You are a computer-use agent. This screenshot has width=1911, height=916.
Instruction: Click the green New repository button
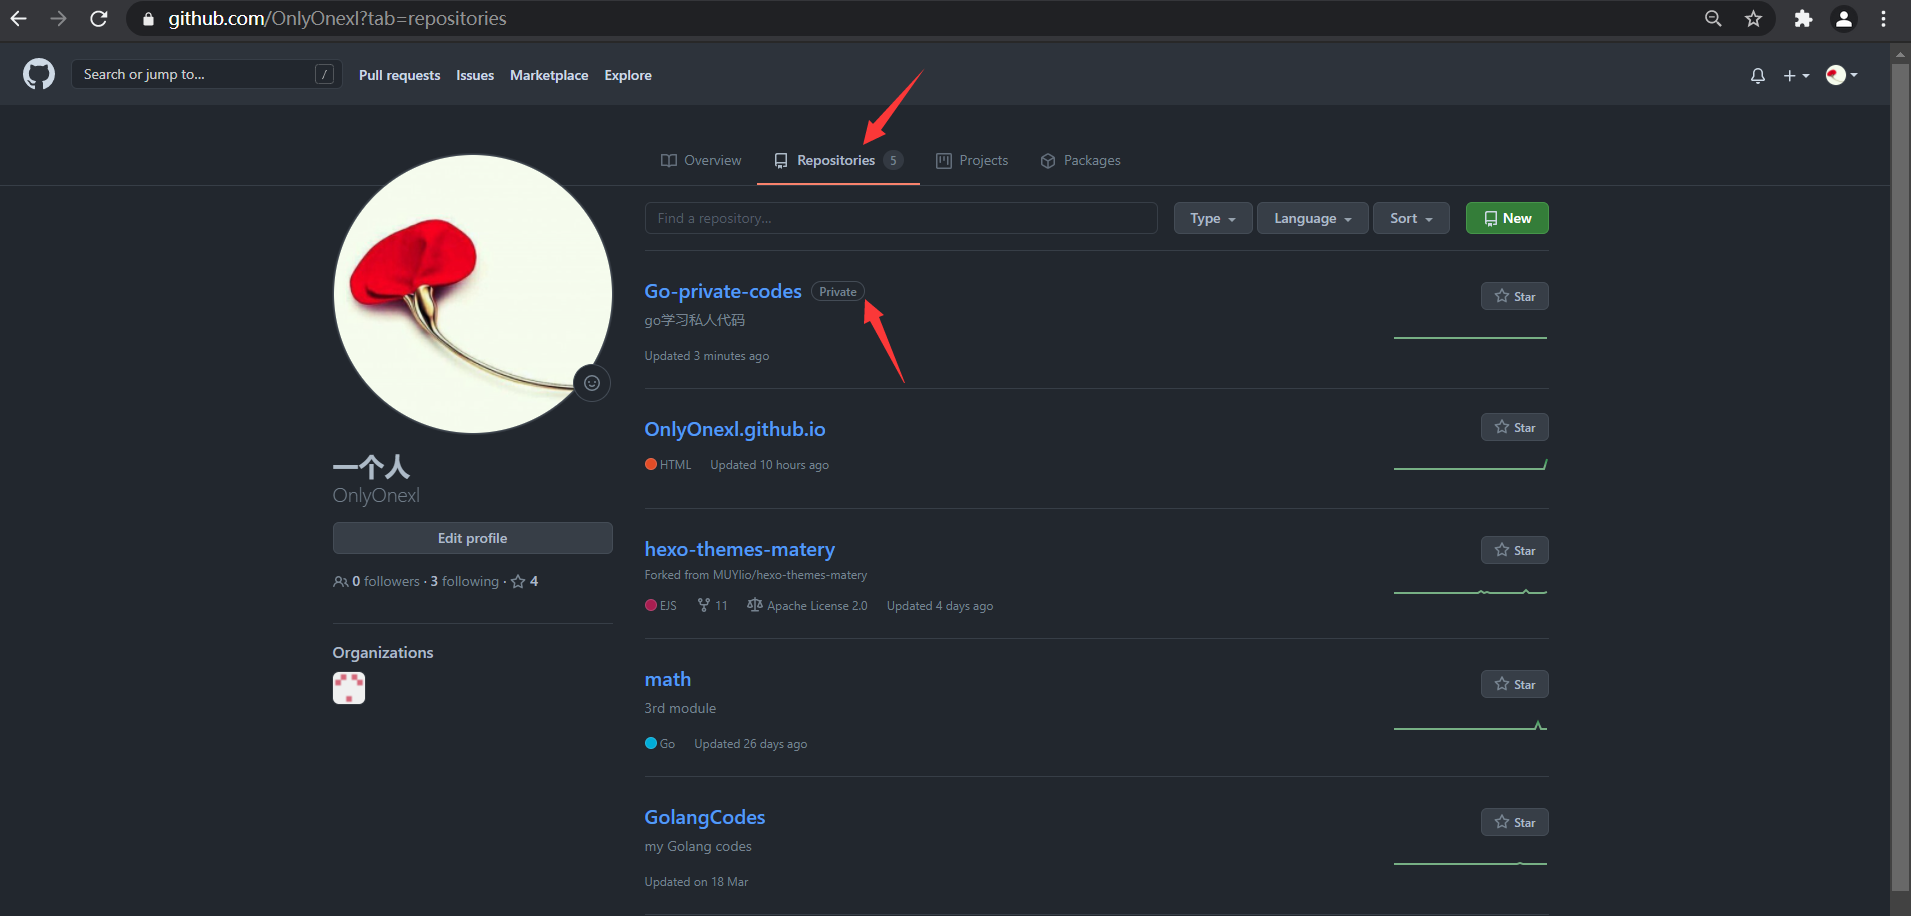tap(1507, 218)
